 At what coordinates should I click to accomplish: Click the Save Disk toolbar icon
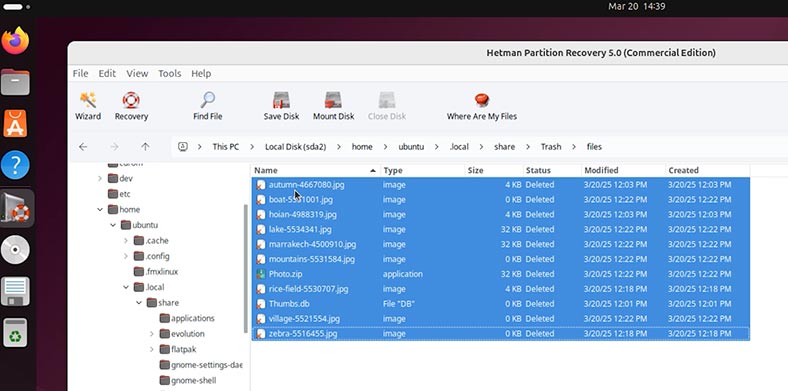[x=281, y=100]
